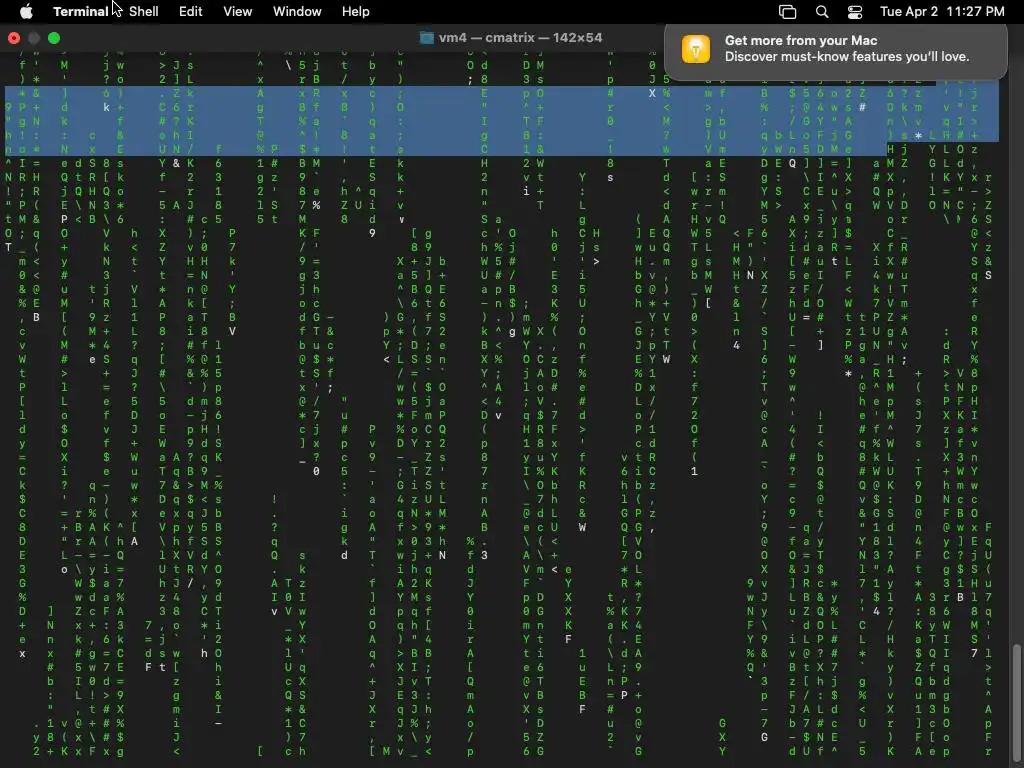Open Control Center icon
This screenshot has width=1024, height=768.
click(x=855, y=12)
